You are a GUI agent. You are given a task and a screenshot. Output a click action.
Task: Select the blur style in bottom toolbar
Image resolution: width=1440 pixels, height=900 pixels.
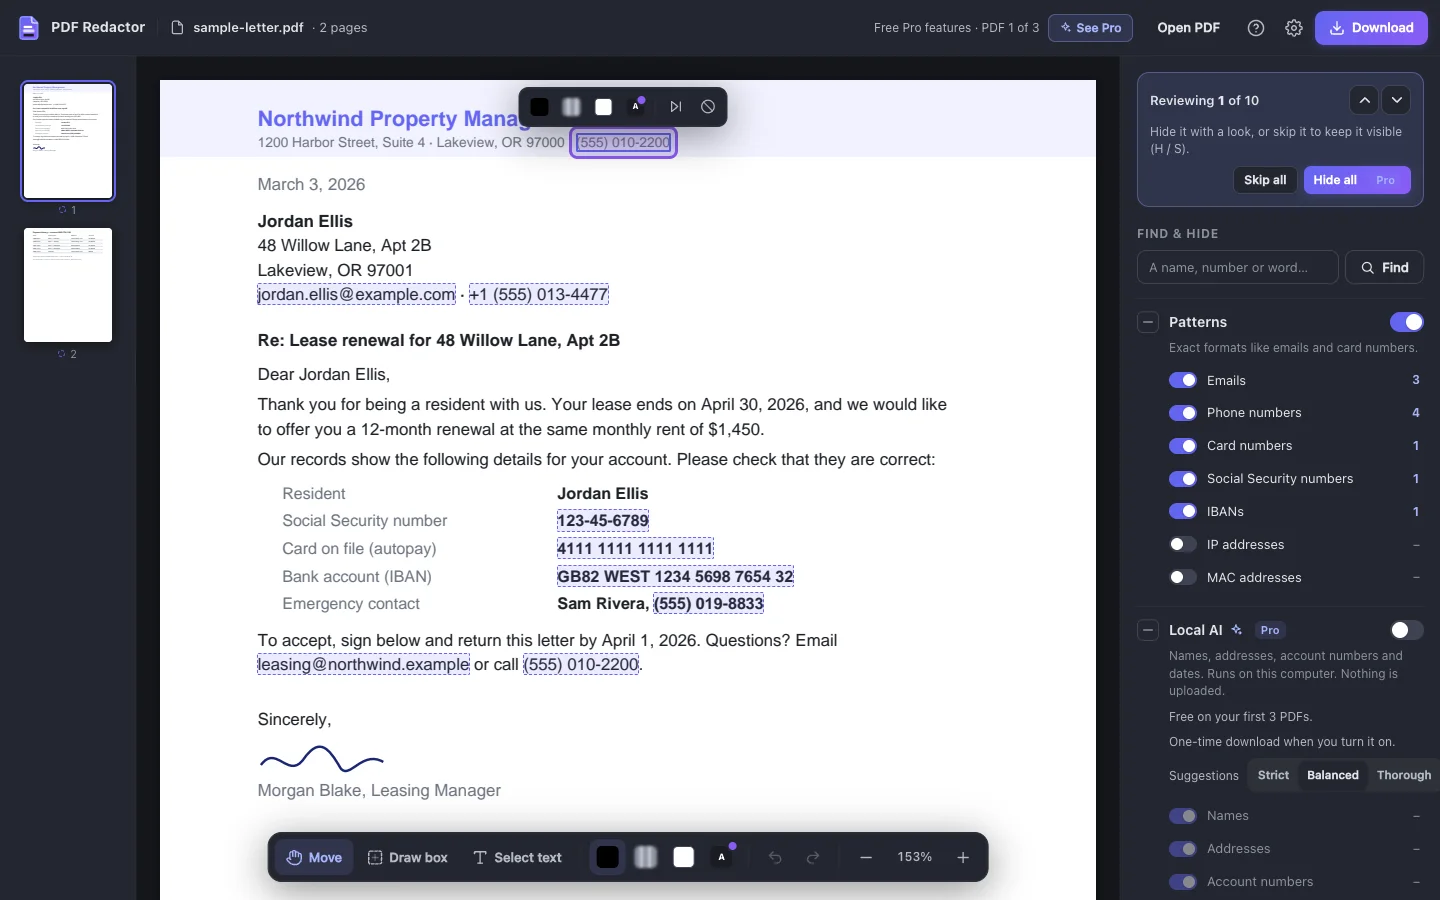click(646, 857)
